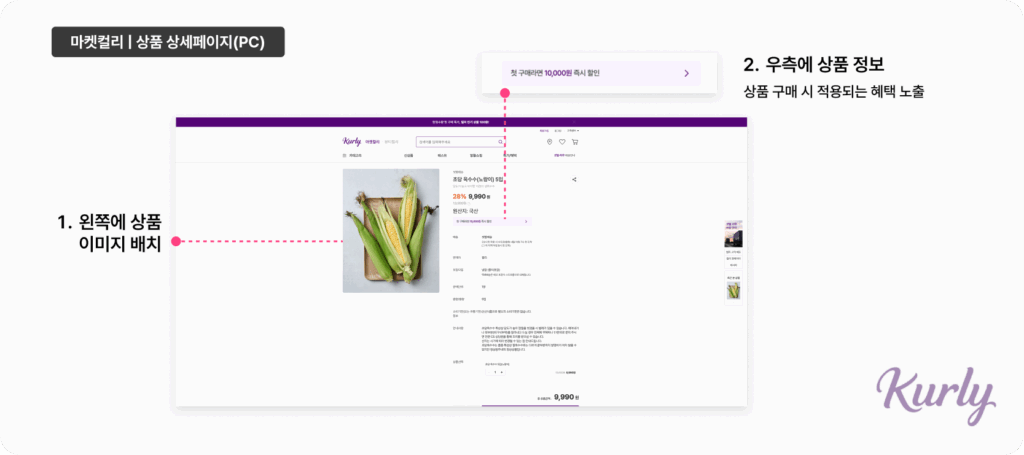Open the 고객센터 dropdown
Image resolution: width=1024 pixels, height=455 pixels.
click(x=573, y=131)
